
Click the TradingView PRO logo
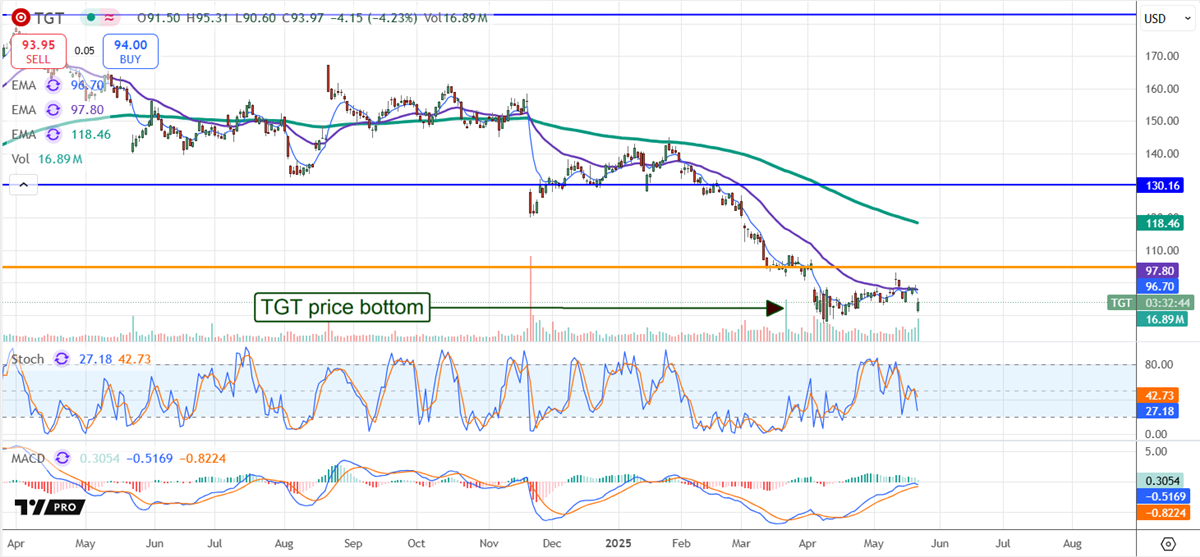(48, 508)
